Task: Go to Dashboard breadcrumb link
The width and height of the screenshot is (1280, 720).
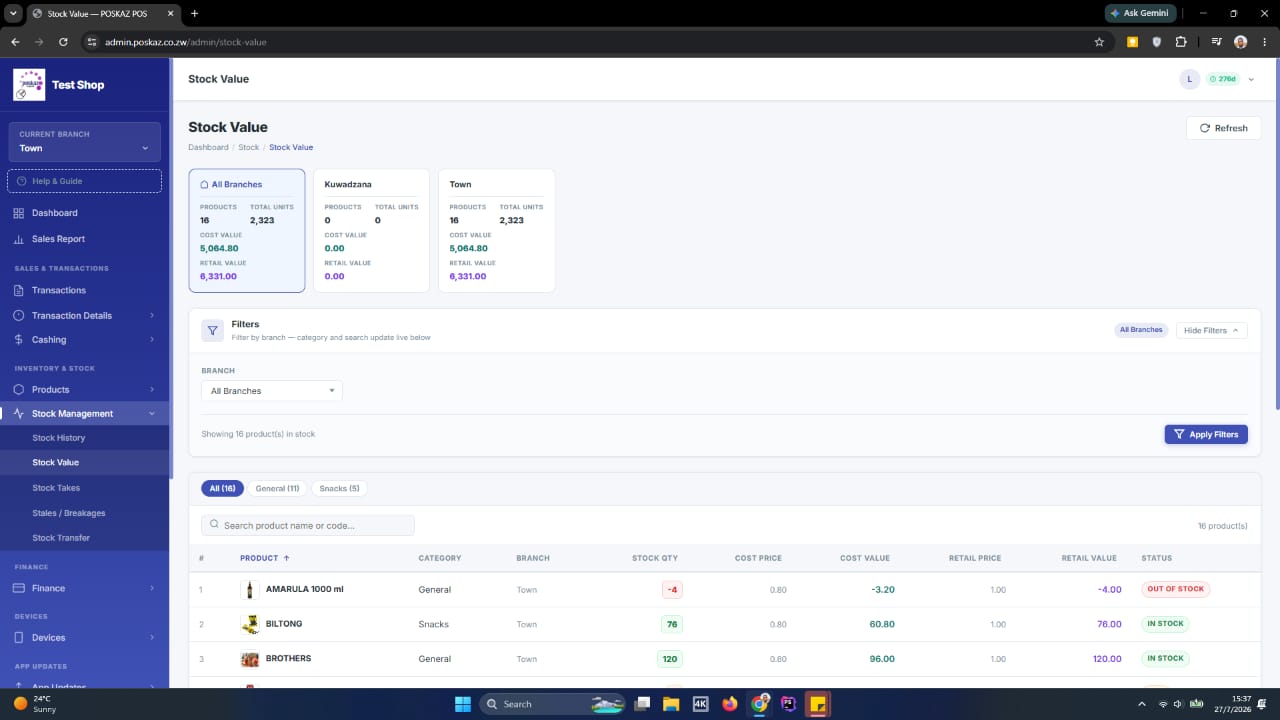Action: click(208, 147)
